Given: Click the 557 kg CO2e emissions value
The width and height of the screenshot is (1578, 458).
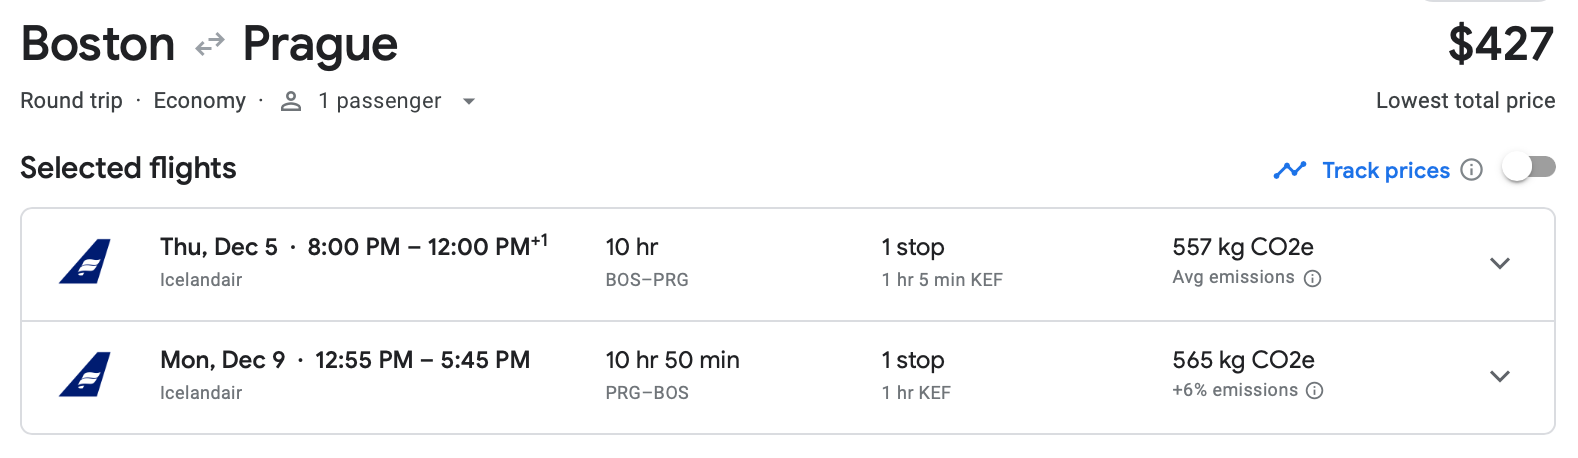Looking at the screenshot, I should pos(1242,247).
